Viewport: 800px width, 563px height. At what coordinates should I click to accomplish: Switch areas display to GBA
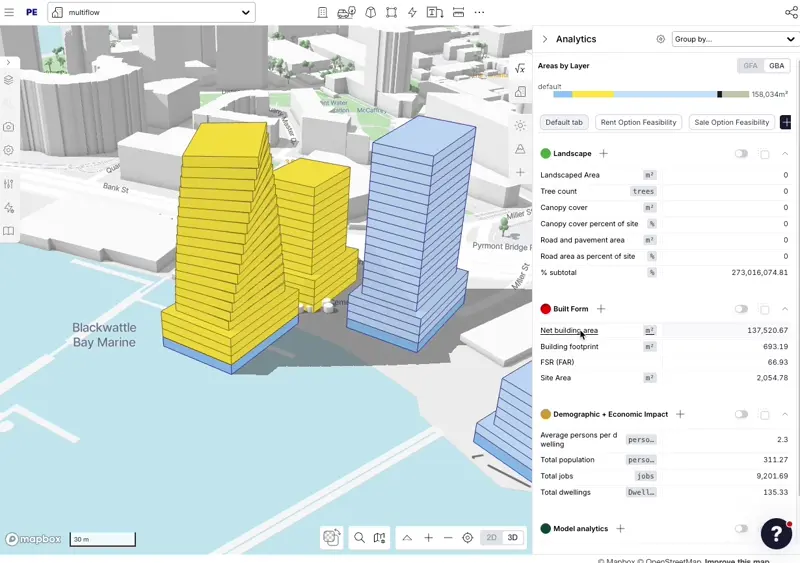pyautogui.click(x=777, y=66)
